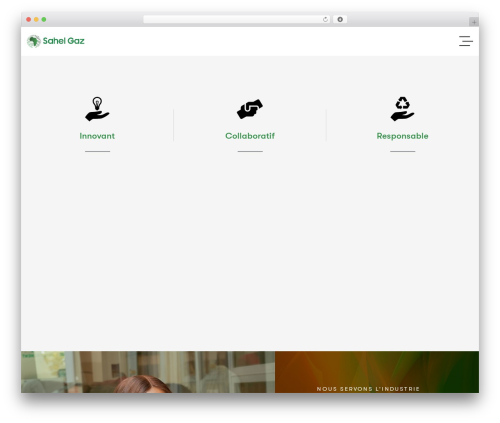Click the handshake Collaboratif icon
Screen dimensions: 500x423
250,109
